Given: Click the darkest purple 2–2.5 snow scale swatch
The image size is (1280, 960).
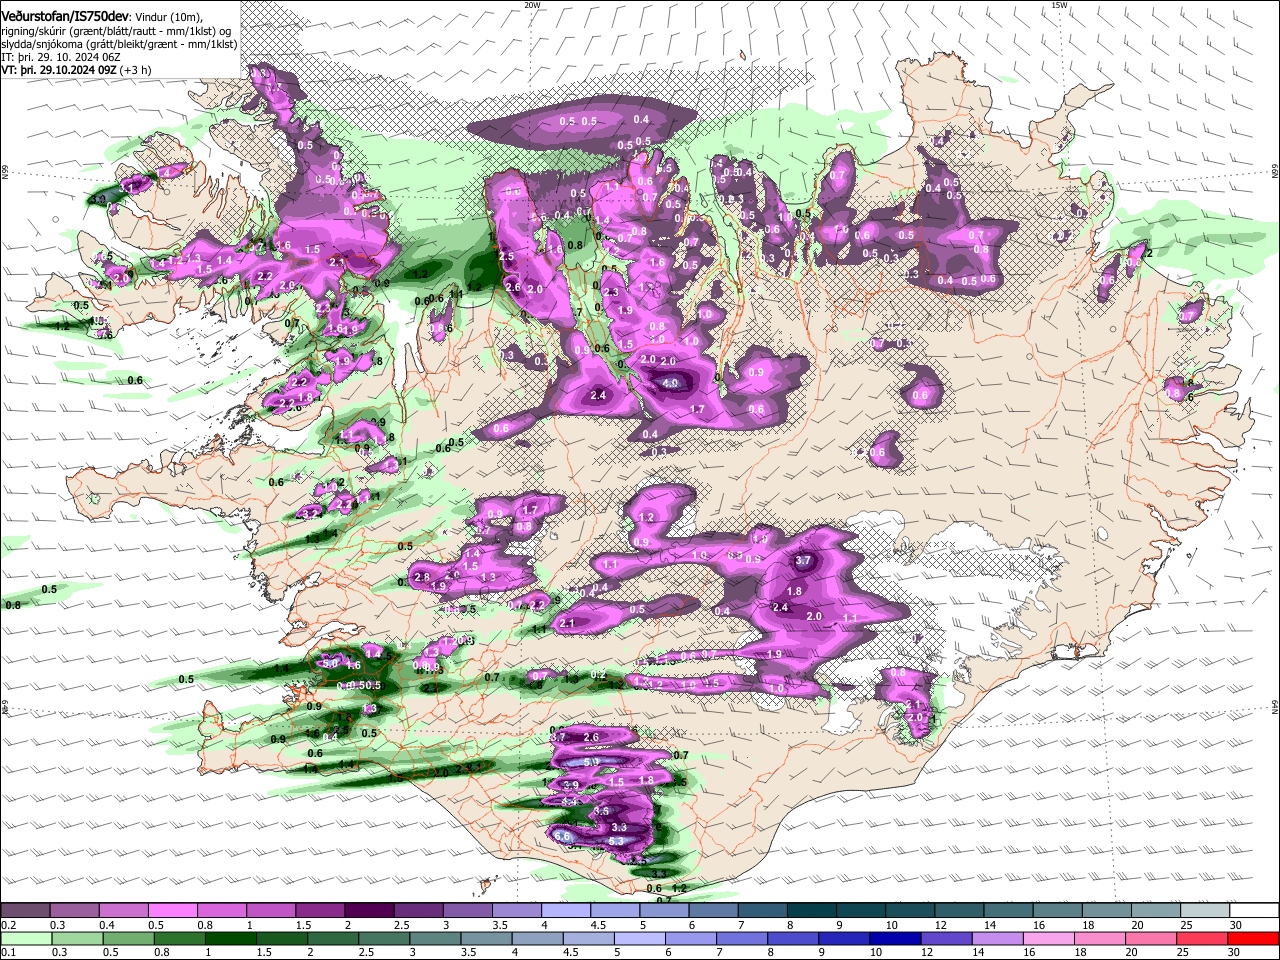Looking at the screenshot, I should tap(369, 911).
